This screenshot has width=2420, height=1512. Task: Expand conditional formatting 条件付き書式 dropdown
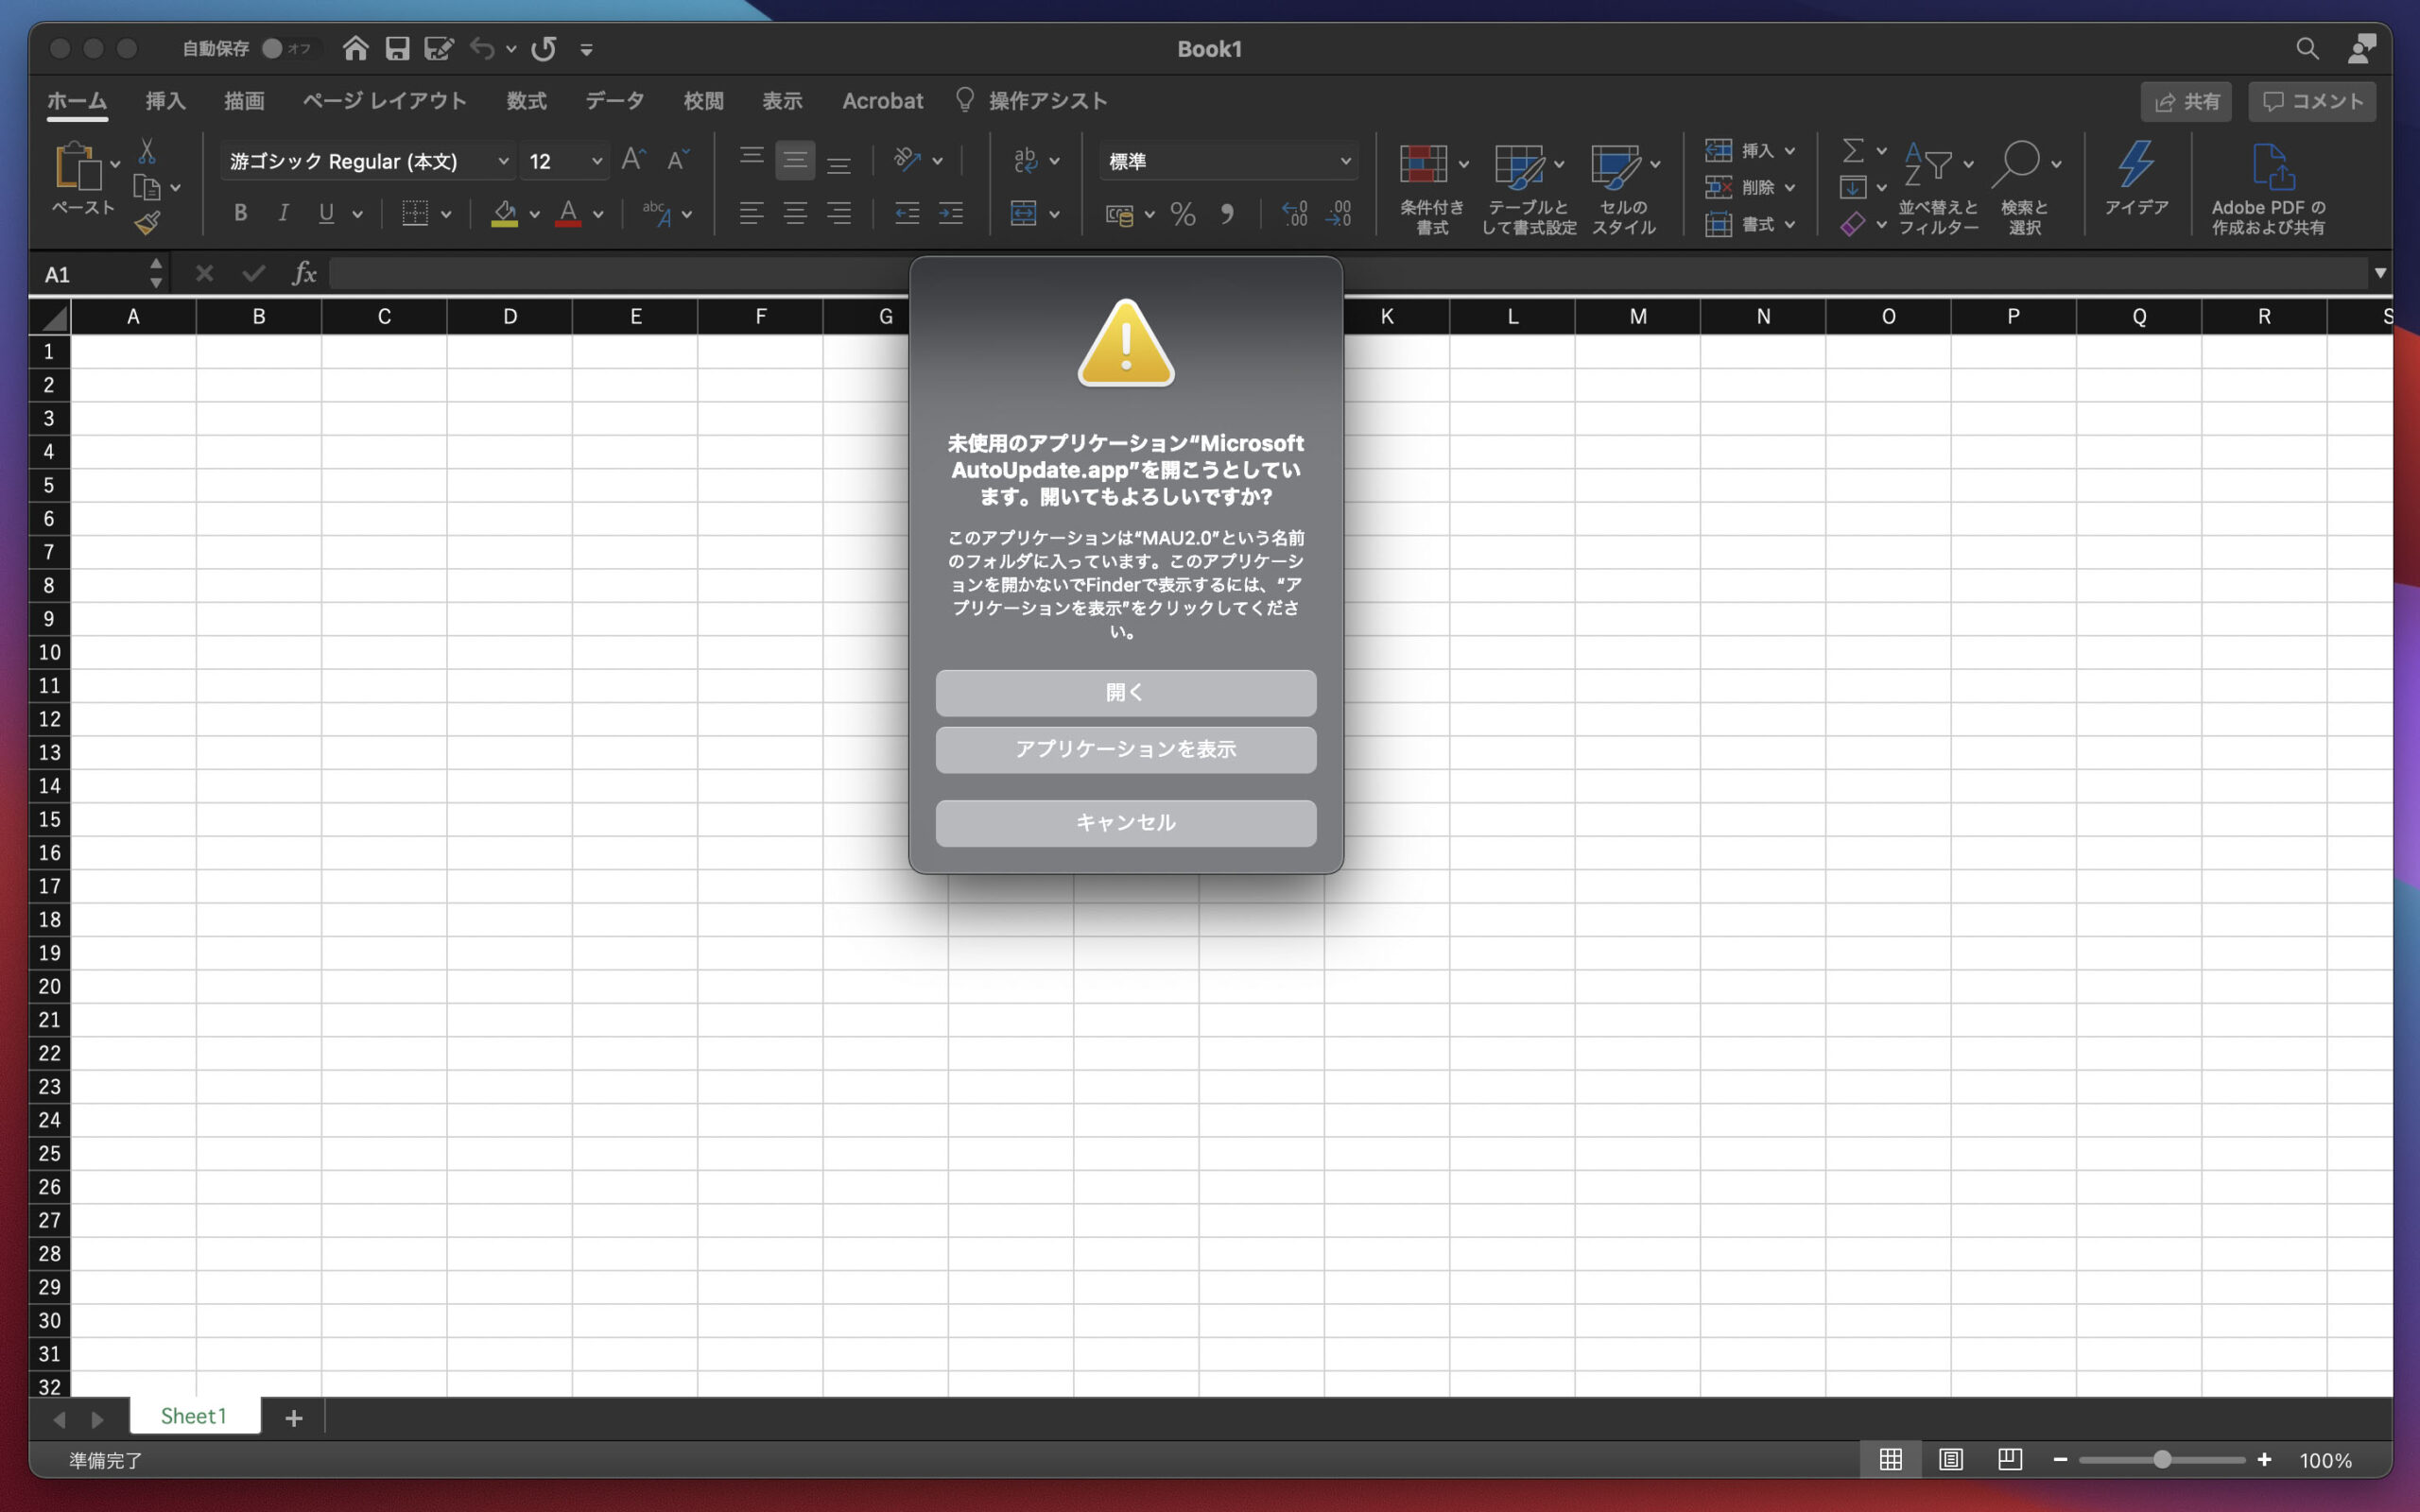[1464, 164]
